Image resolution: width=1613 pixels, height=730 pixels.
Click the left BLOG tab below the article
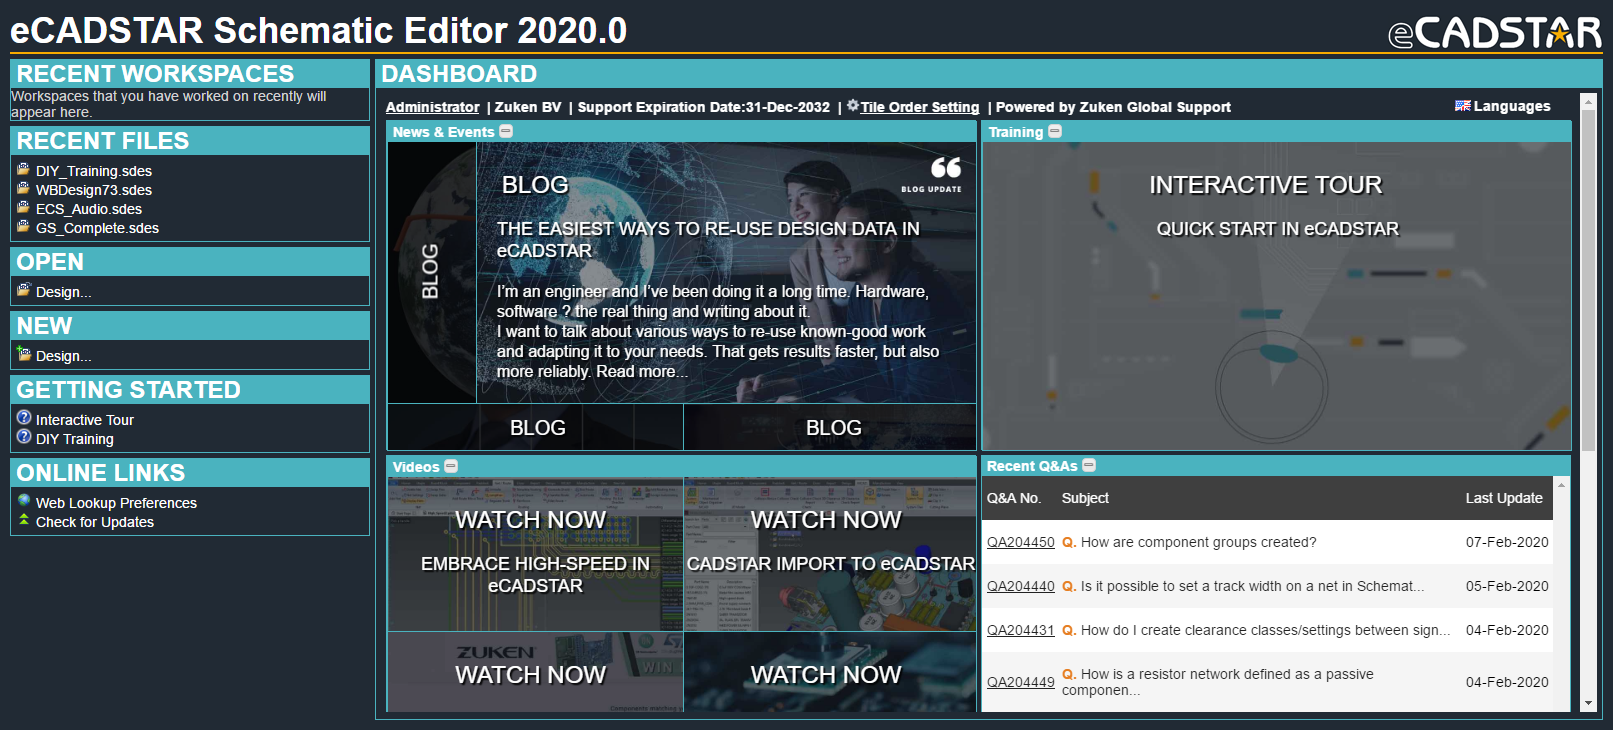(x=536, y=427)
